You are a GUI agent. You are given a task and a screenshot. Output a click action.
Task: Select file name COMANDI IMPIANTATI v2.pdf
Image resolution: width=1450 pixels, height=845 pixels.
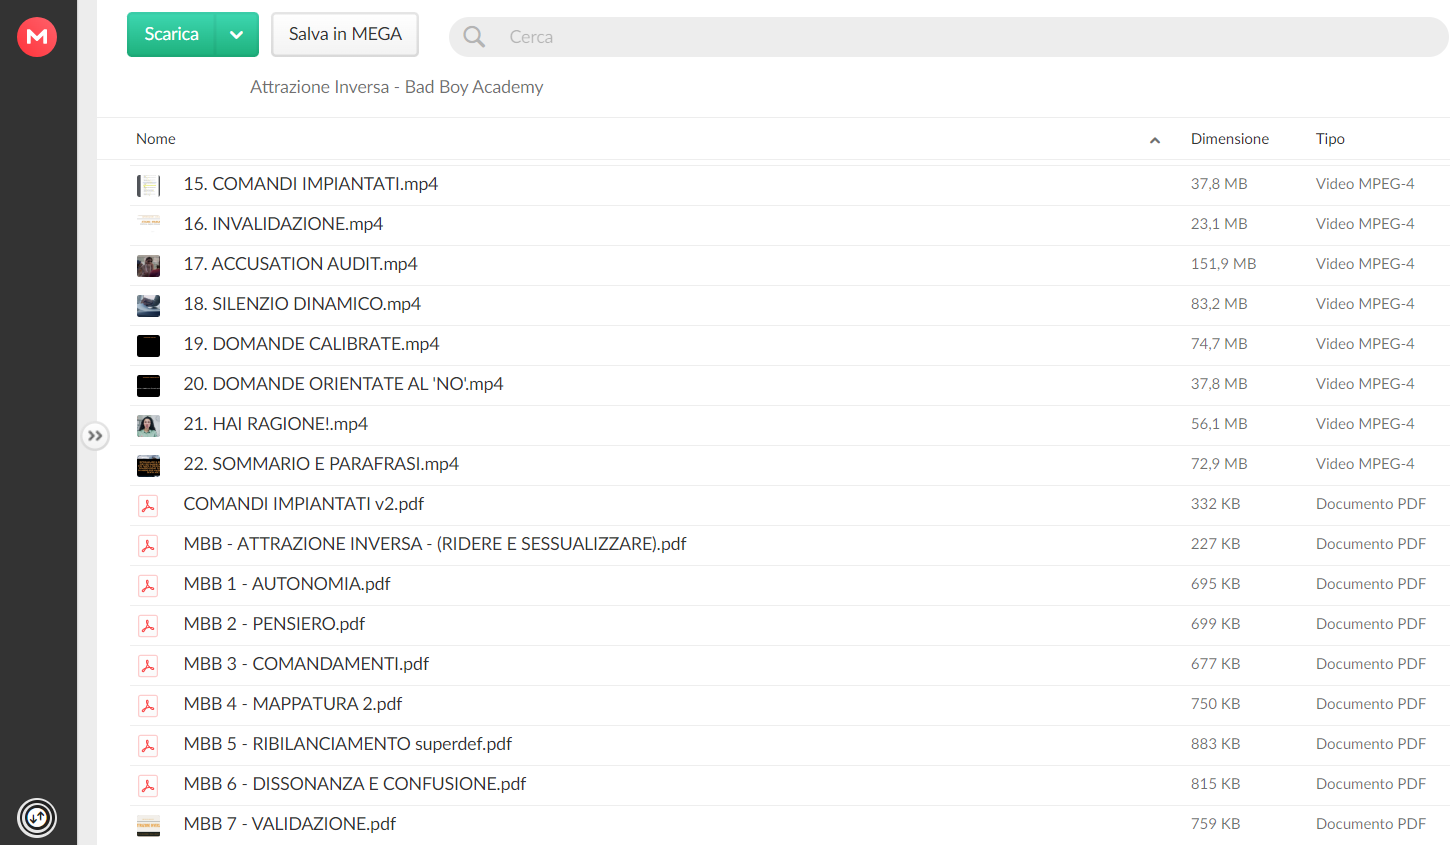coord(304,504)
